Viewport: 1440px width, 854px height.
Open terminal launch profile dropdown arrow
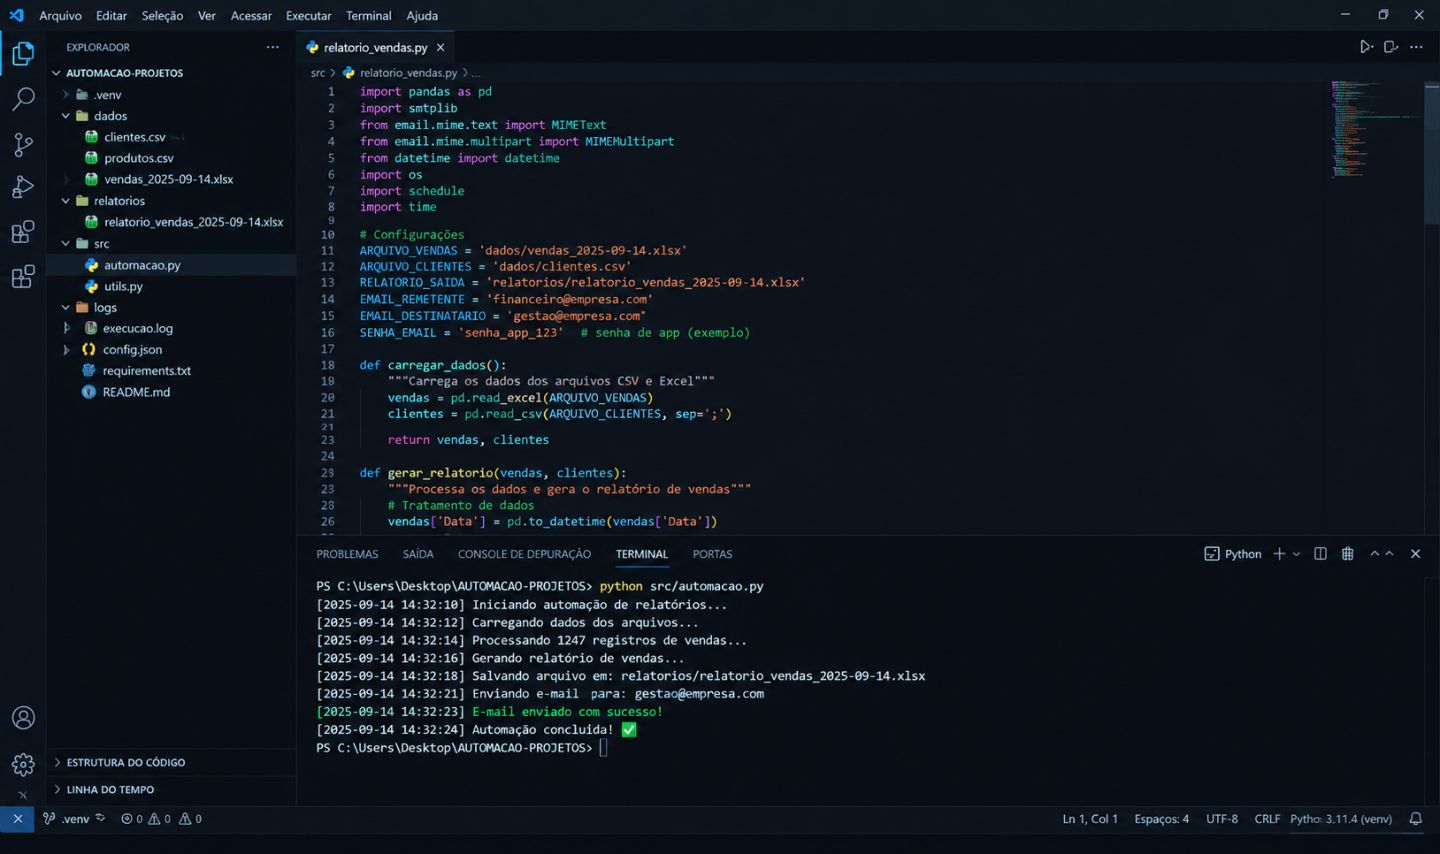pyautogui.click(x=1297, y=554)
